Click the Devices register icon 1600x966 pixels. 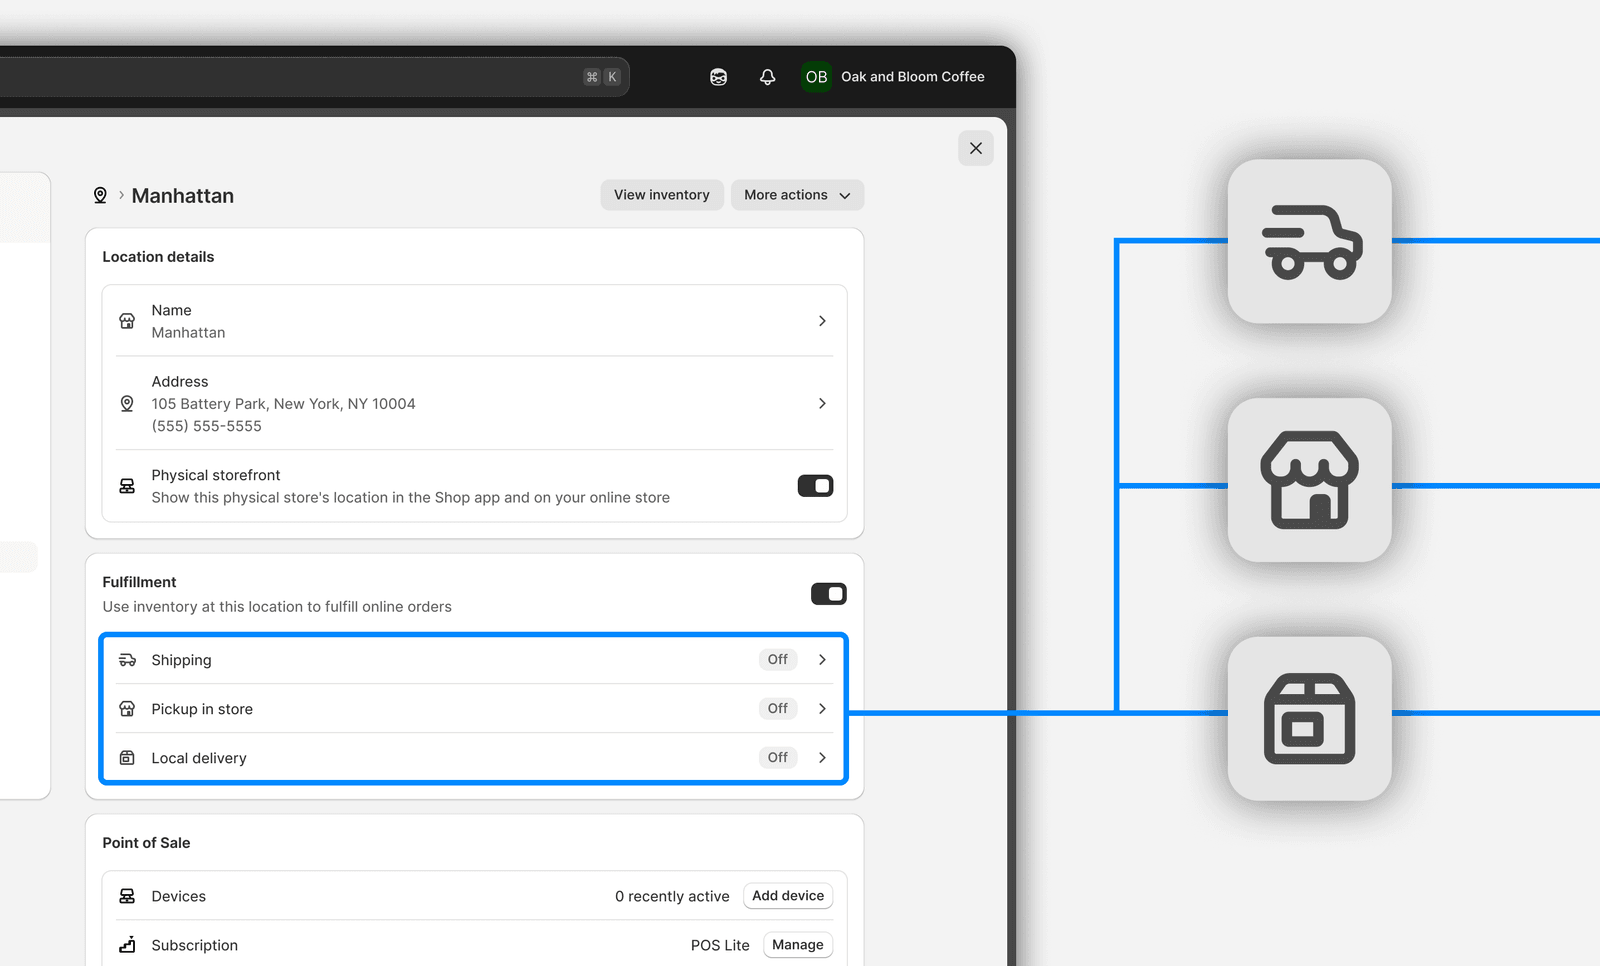(127, 896)
